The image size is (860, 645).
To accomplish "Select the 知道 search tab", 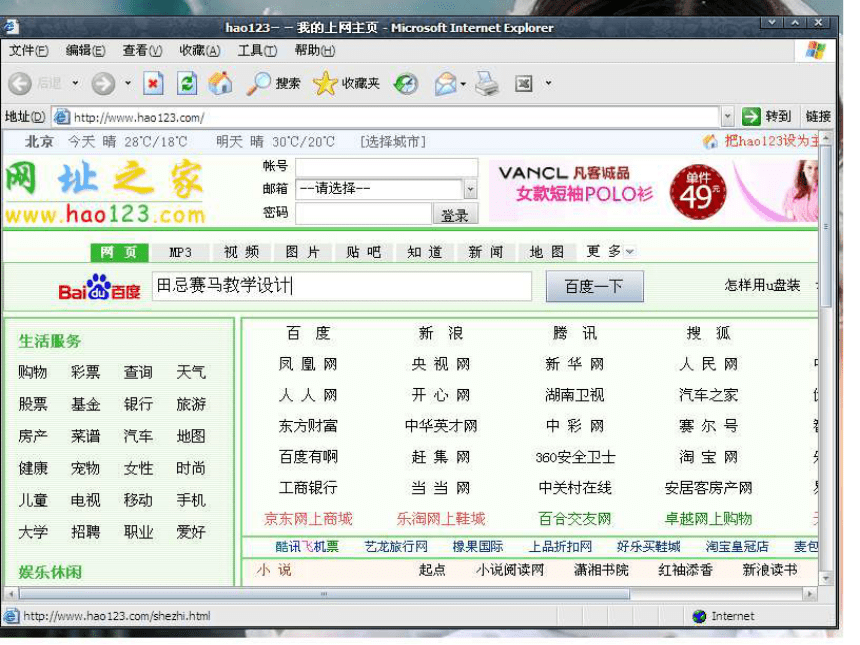I will (x=425, y=252).
